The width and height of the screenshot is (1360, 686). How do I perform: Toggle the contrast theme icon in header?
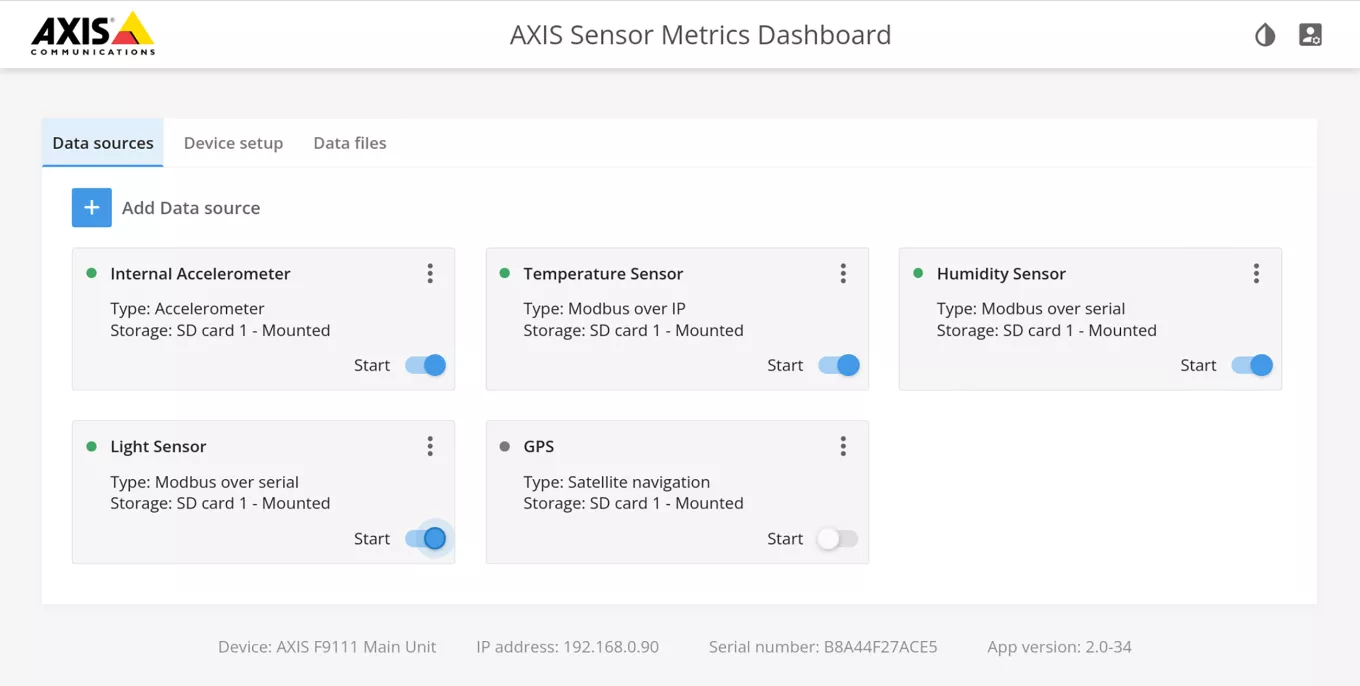point(1265,35)
